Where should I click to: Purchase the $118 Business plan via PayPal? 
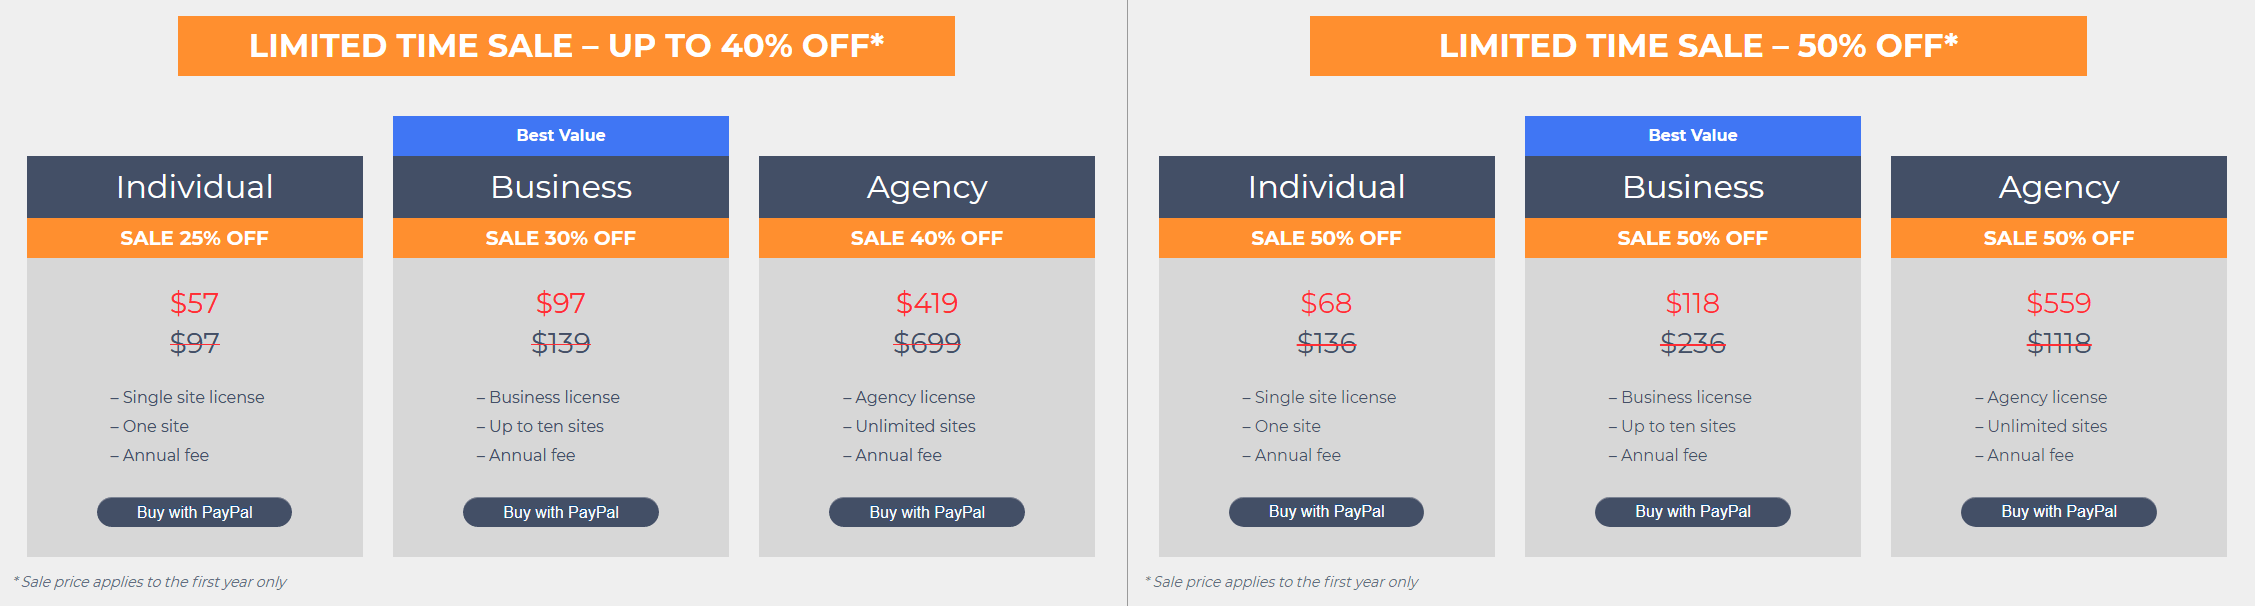1692,511
